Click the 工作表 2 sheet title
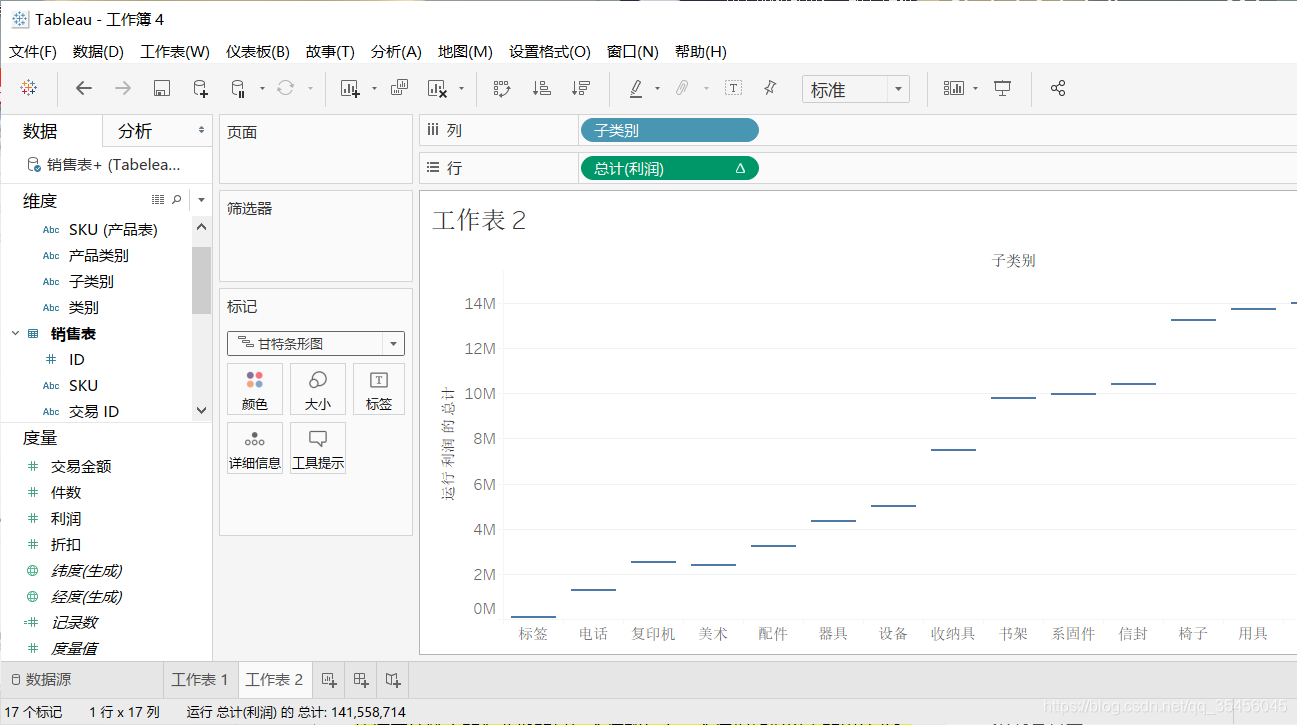The width and height of the screenshot is (1297, 725). click(x=479, y=220)
